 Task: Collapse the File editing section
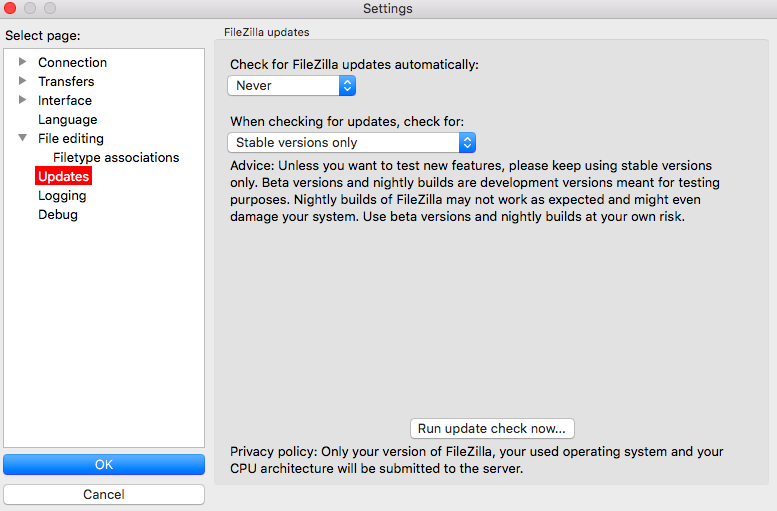22,138
